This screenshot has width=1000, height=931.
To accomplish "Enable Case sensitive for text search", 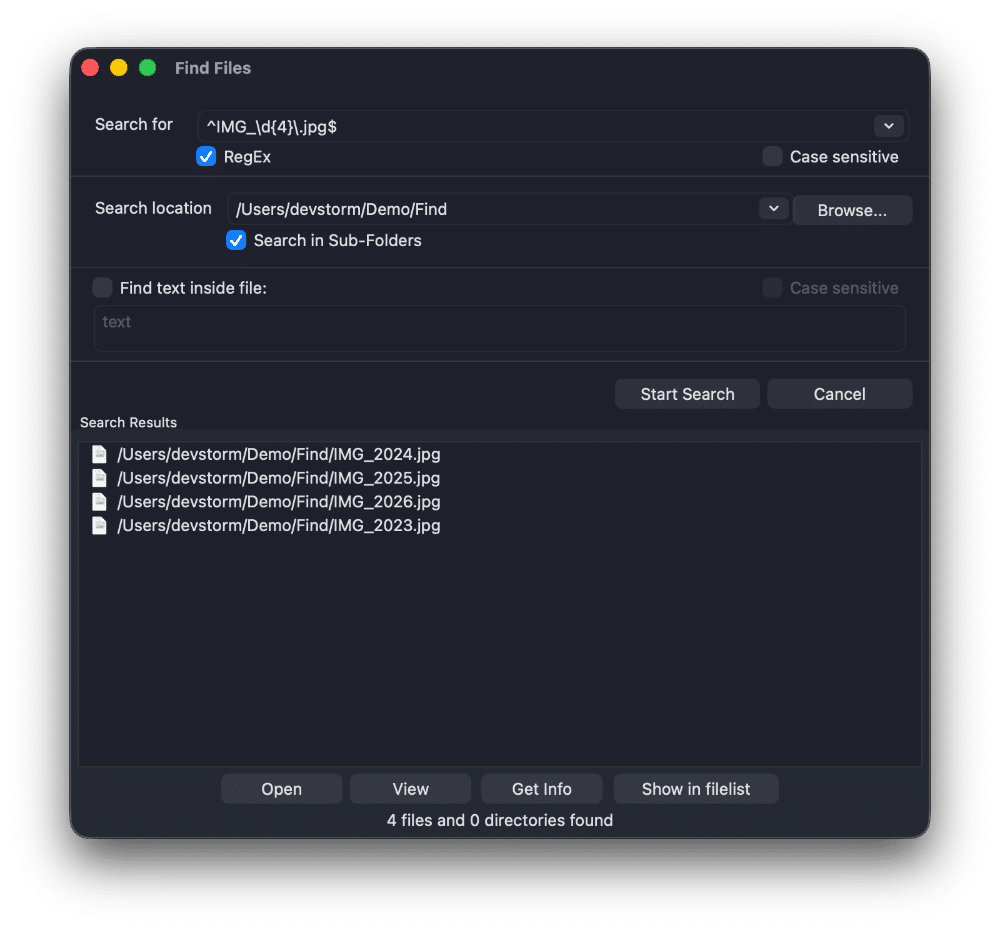I will click(771, 287).
